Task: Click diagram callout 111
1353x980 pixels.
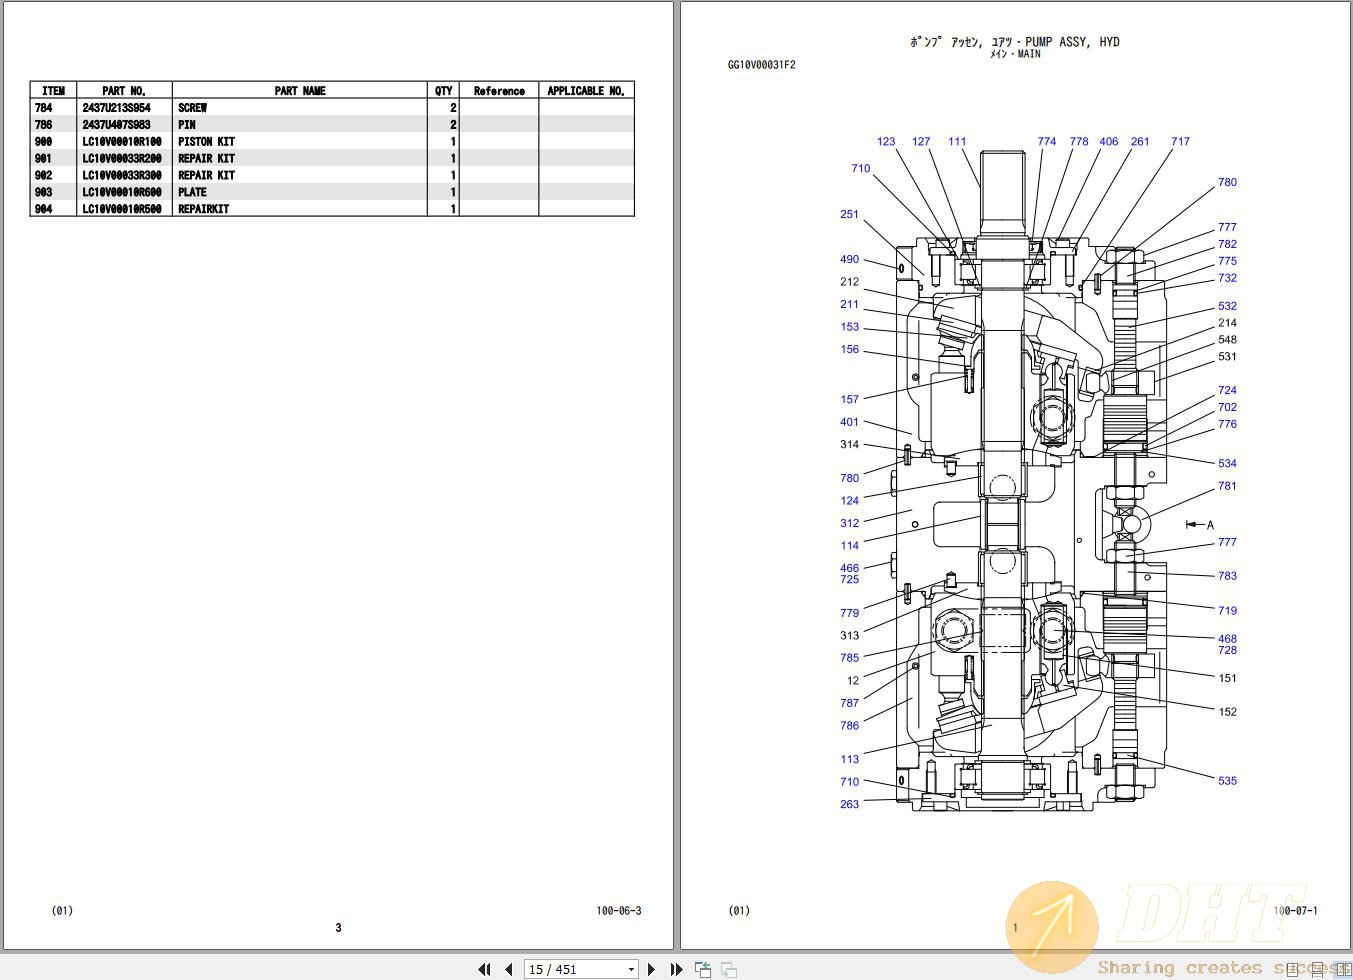Action: 957,142
